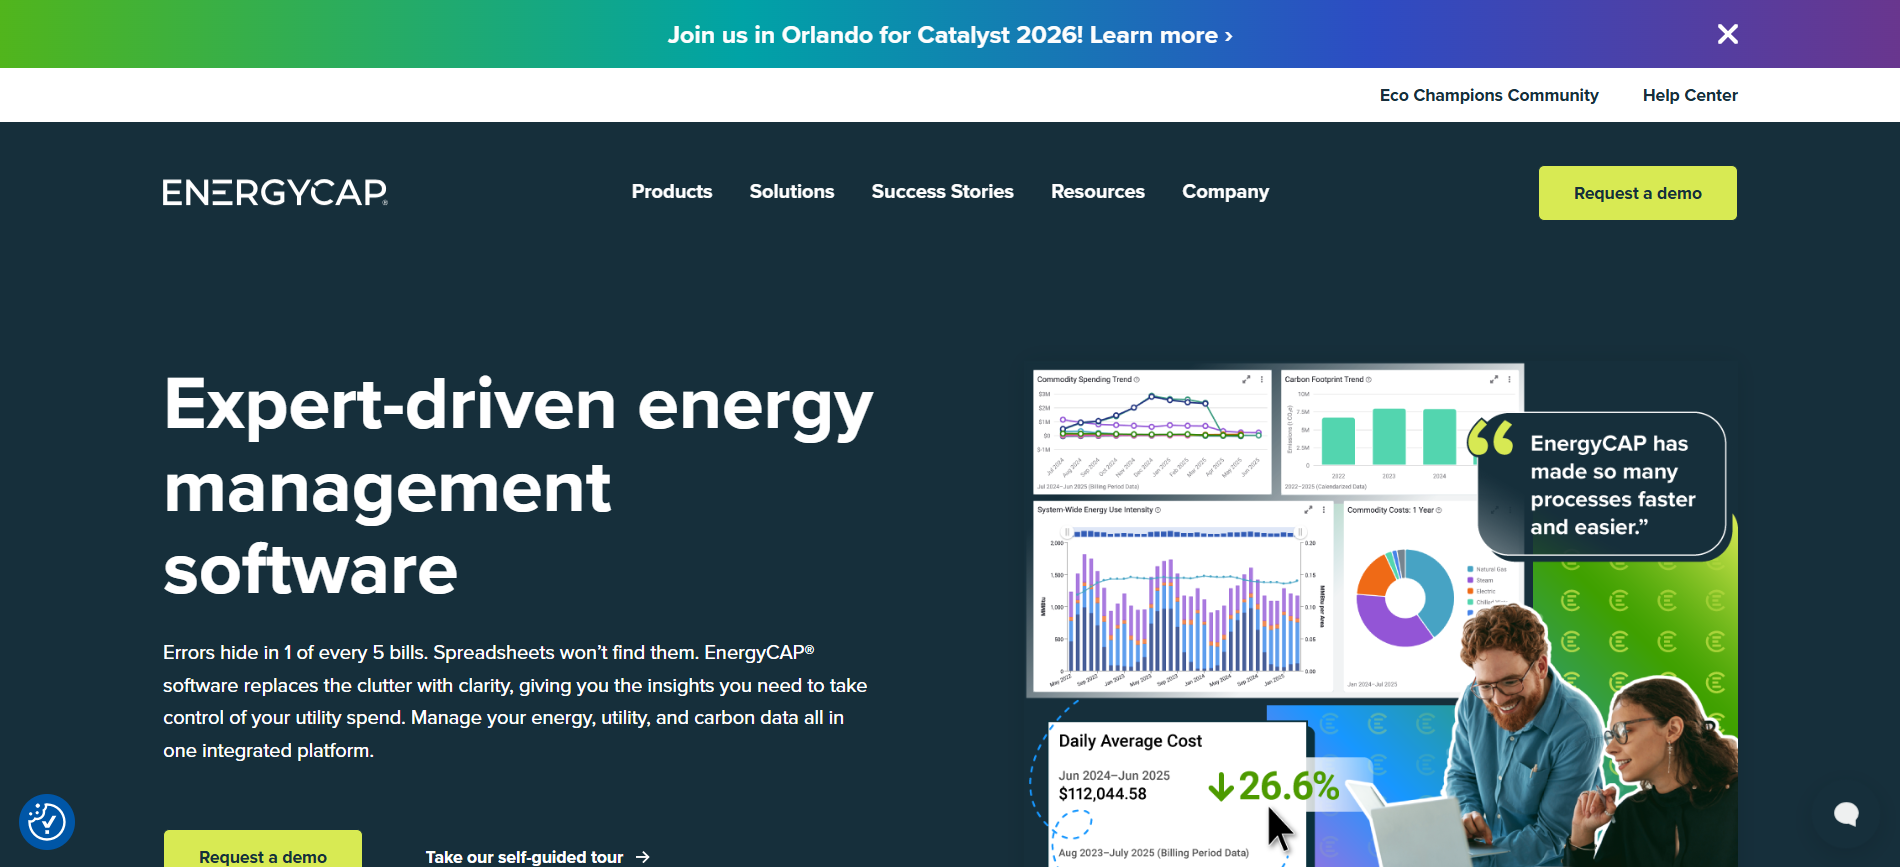The width and height of the screenshot is (1900, 867).
Task: Open the Resources menu
Action: tap(1098, 191)
